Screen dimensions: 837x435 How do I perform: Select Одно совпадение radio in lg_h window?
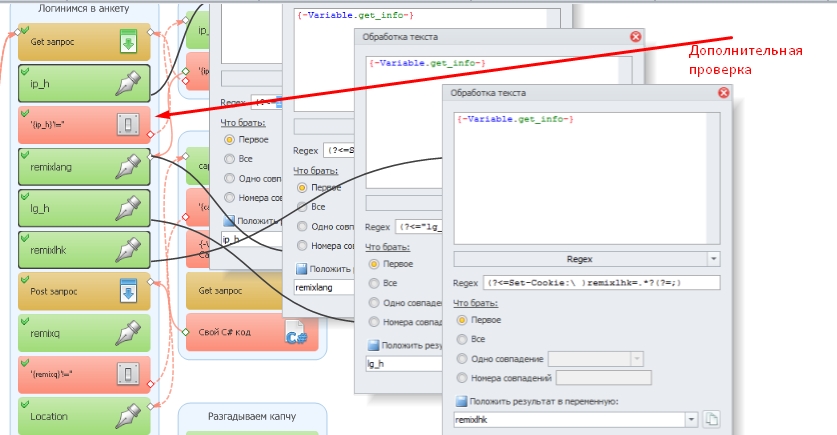[374, 303]
